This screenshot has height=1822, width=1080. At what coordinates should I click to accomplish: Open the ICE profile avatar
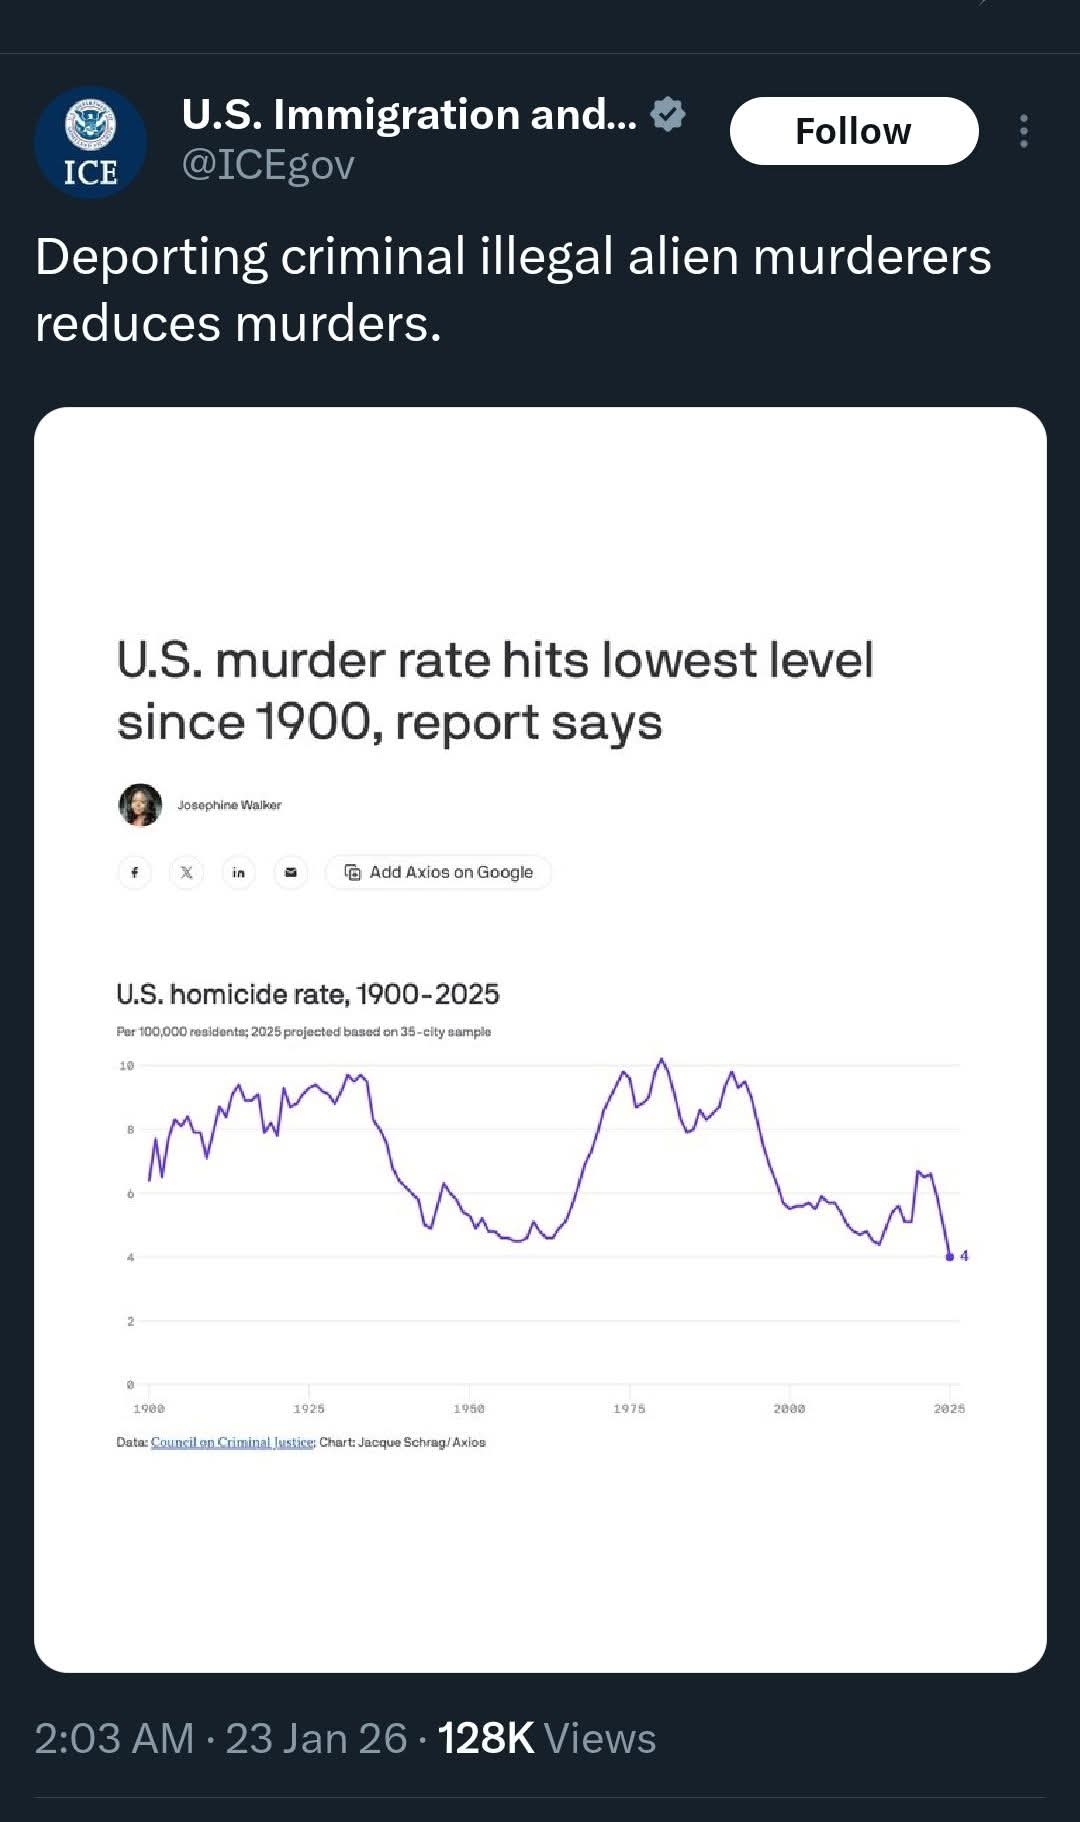click(90, 142)
